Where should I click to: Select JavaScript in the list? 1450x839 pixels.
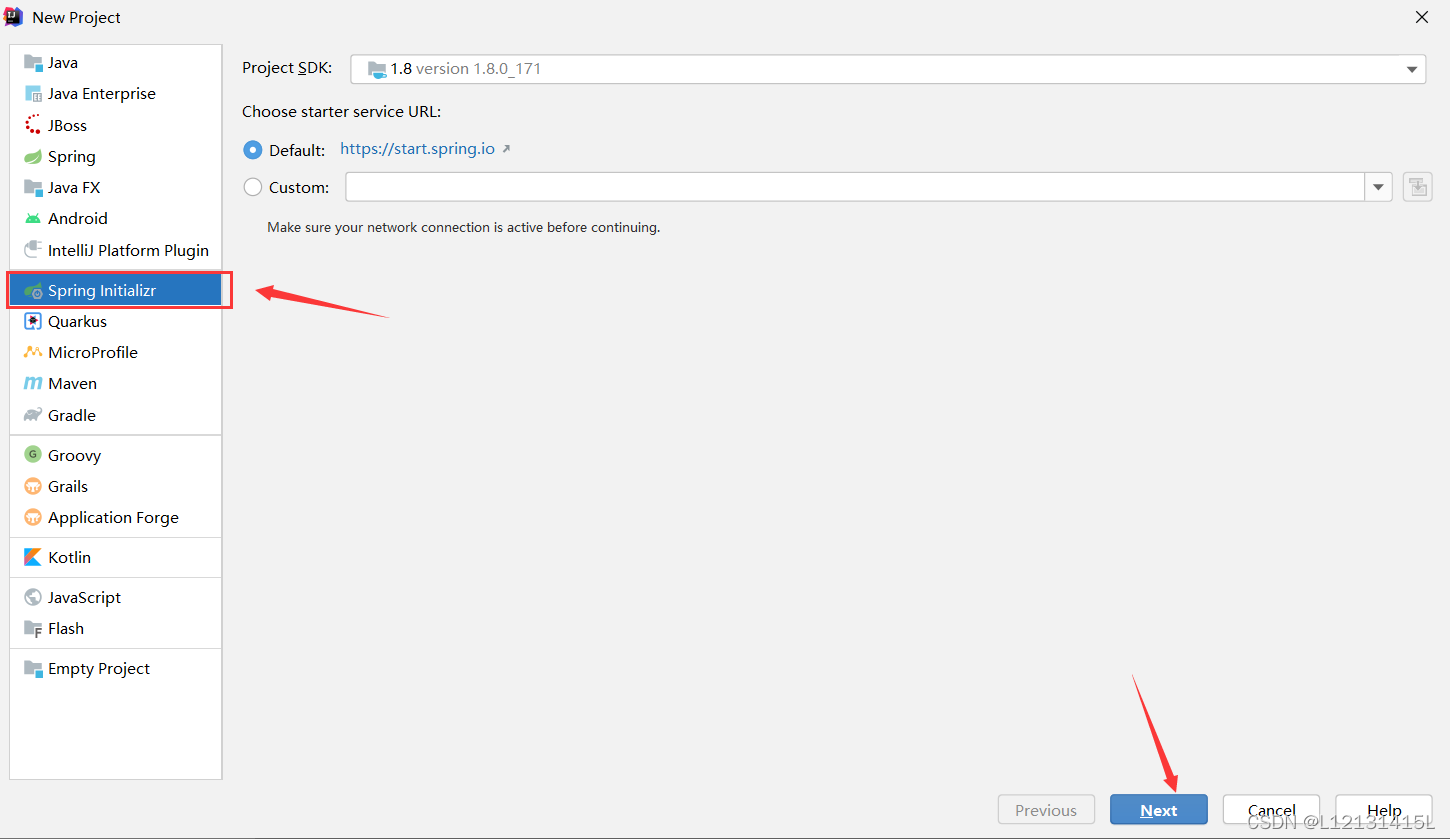pos(116,597)
